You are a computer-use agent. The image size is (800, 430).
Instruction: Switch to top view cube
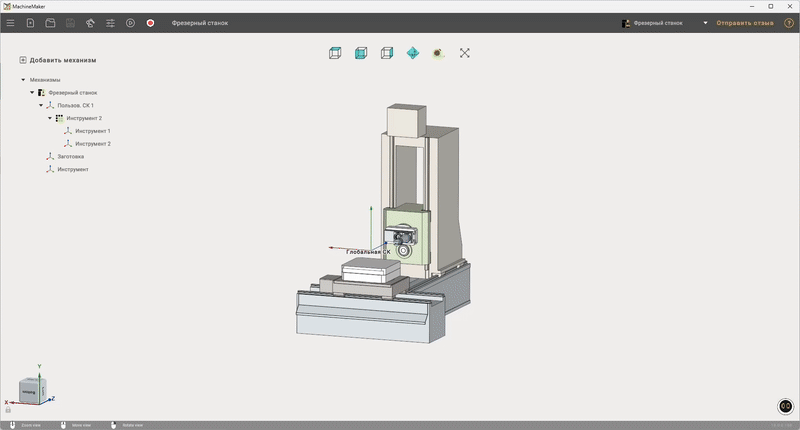coord(335,53)
